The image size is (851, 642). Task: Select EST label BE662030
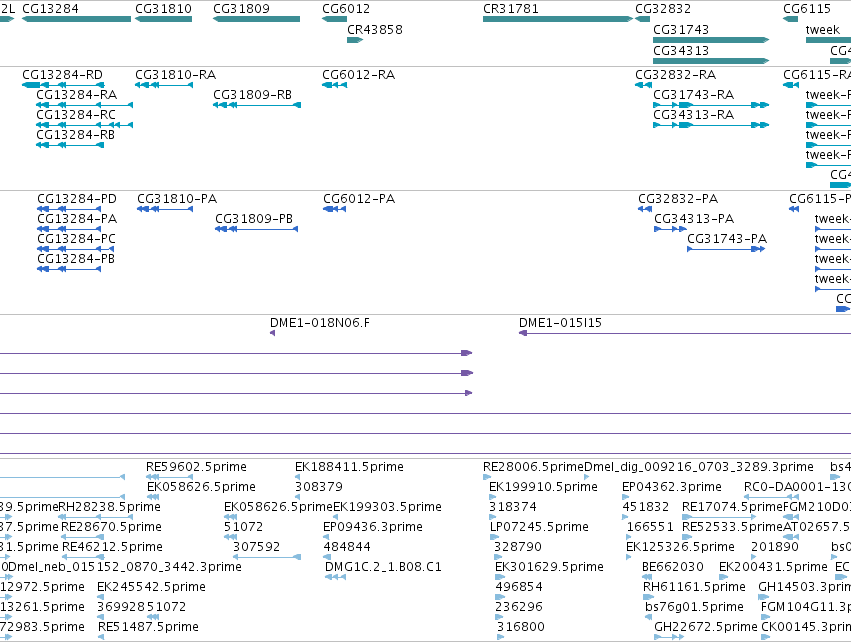[x=672, y=567]
